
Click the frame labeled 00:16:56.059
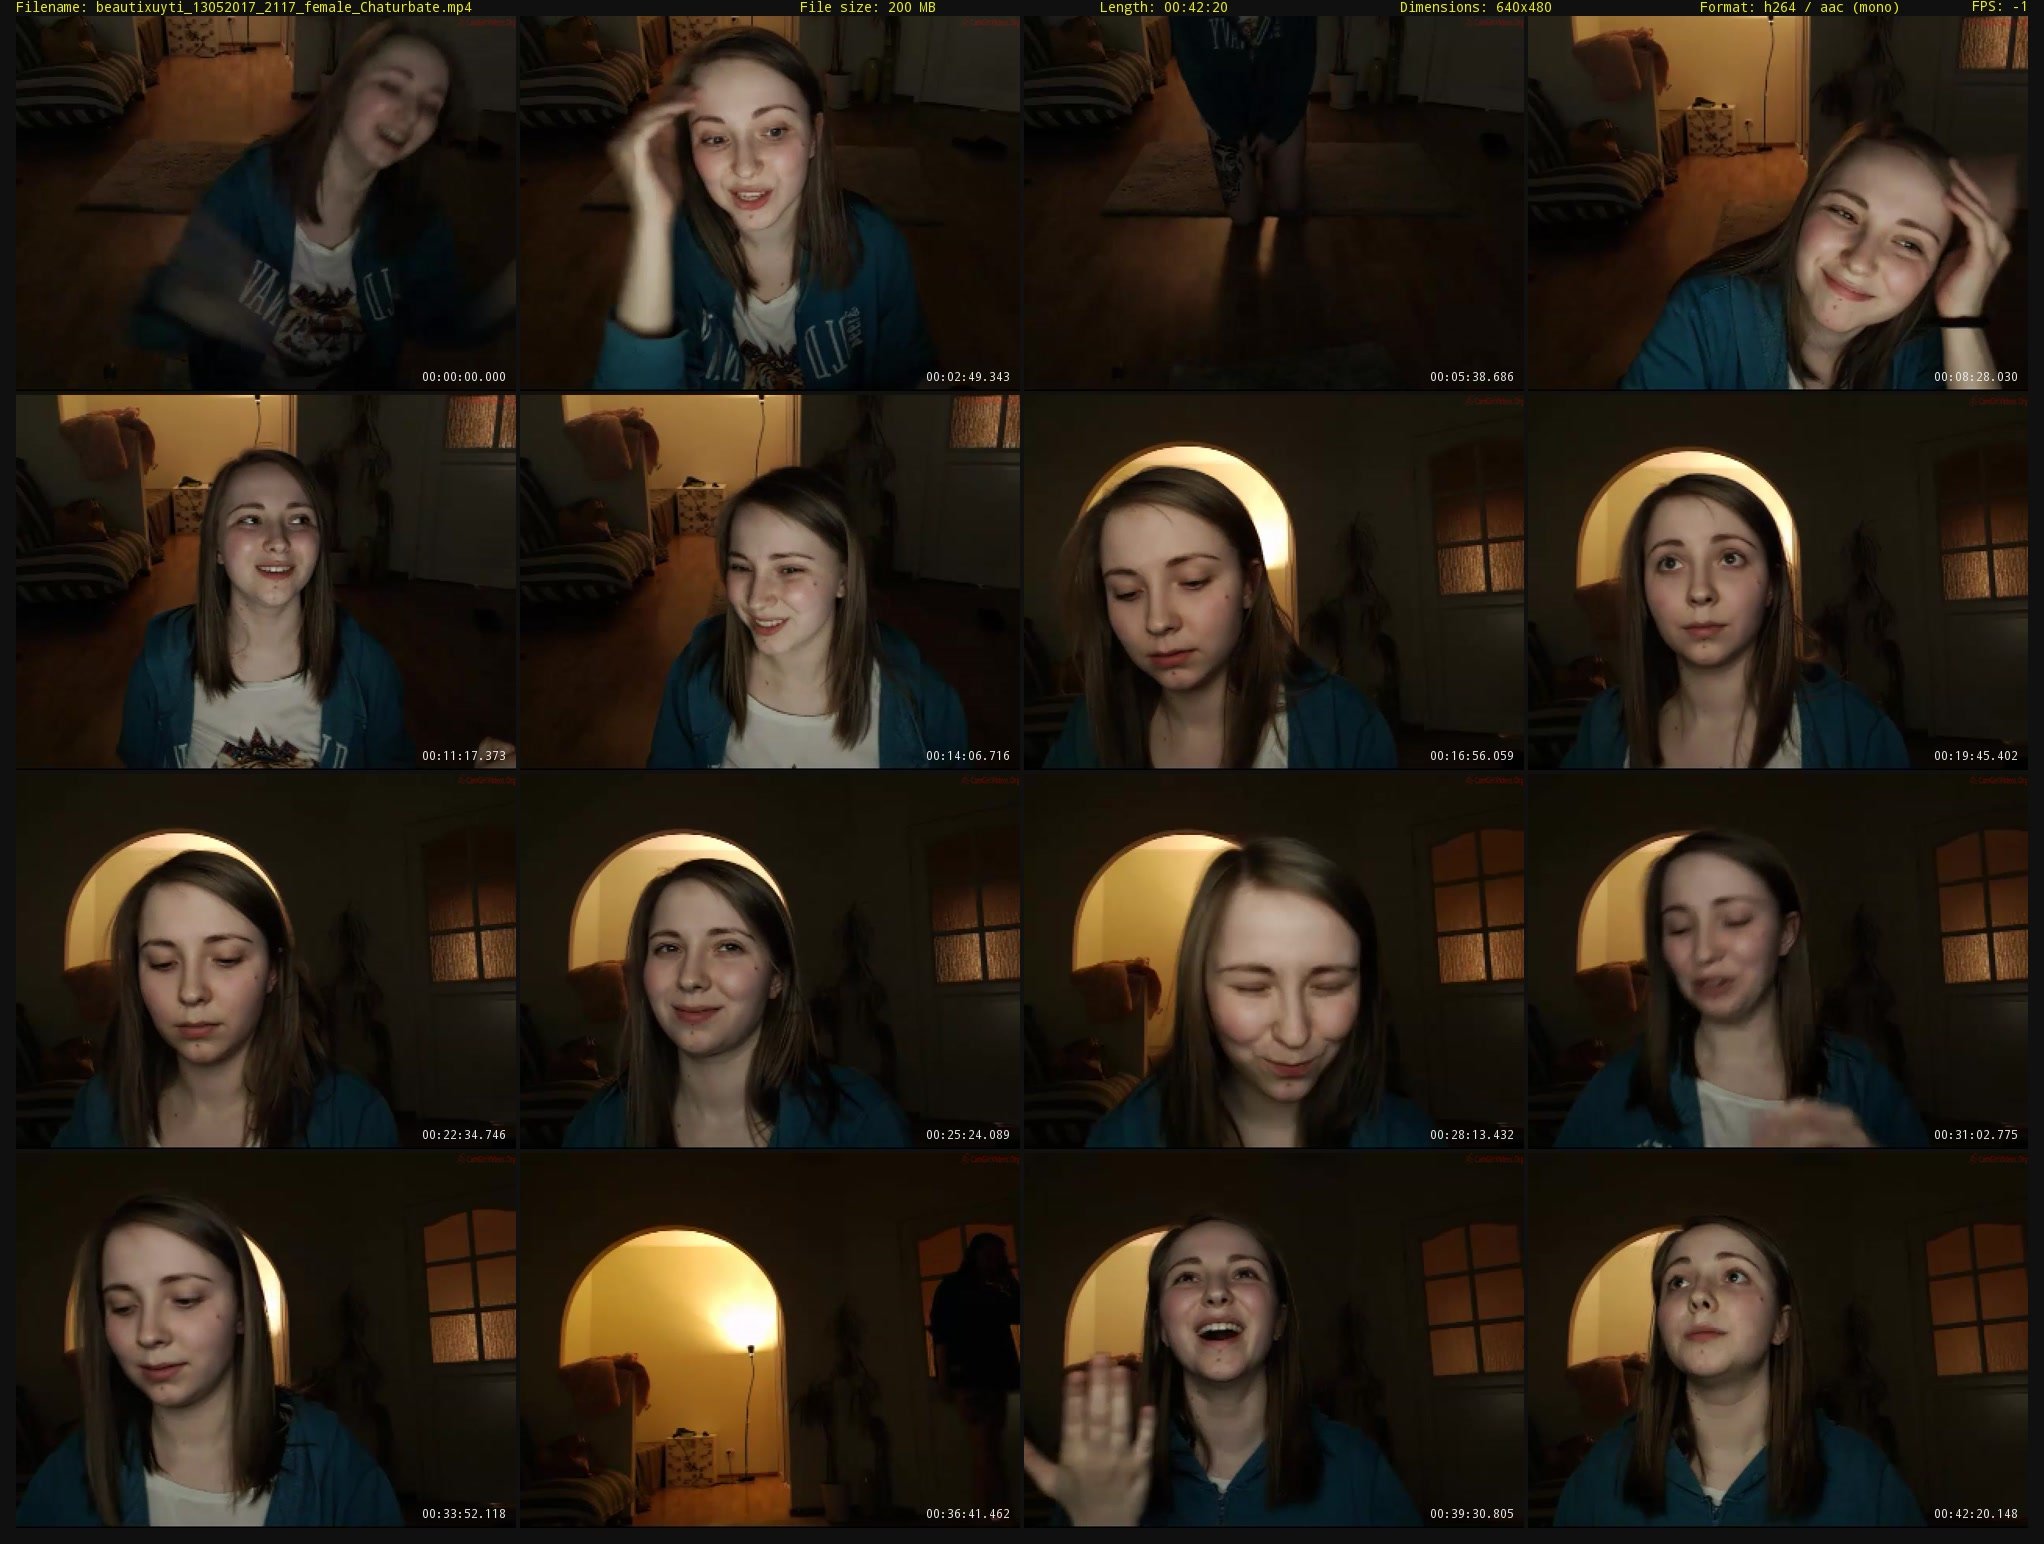coord(1274,581)
